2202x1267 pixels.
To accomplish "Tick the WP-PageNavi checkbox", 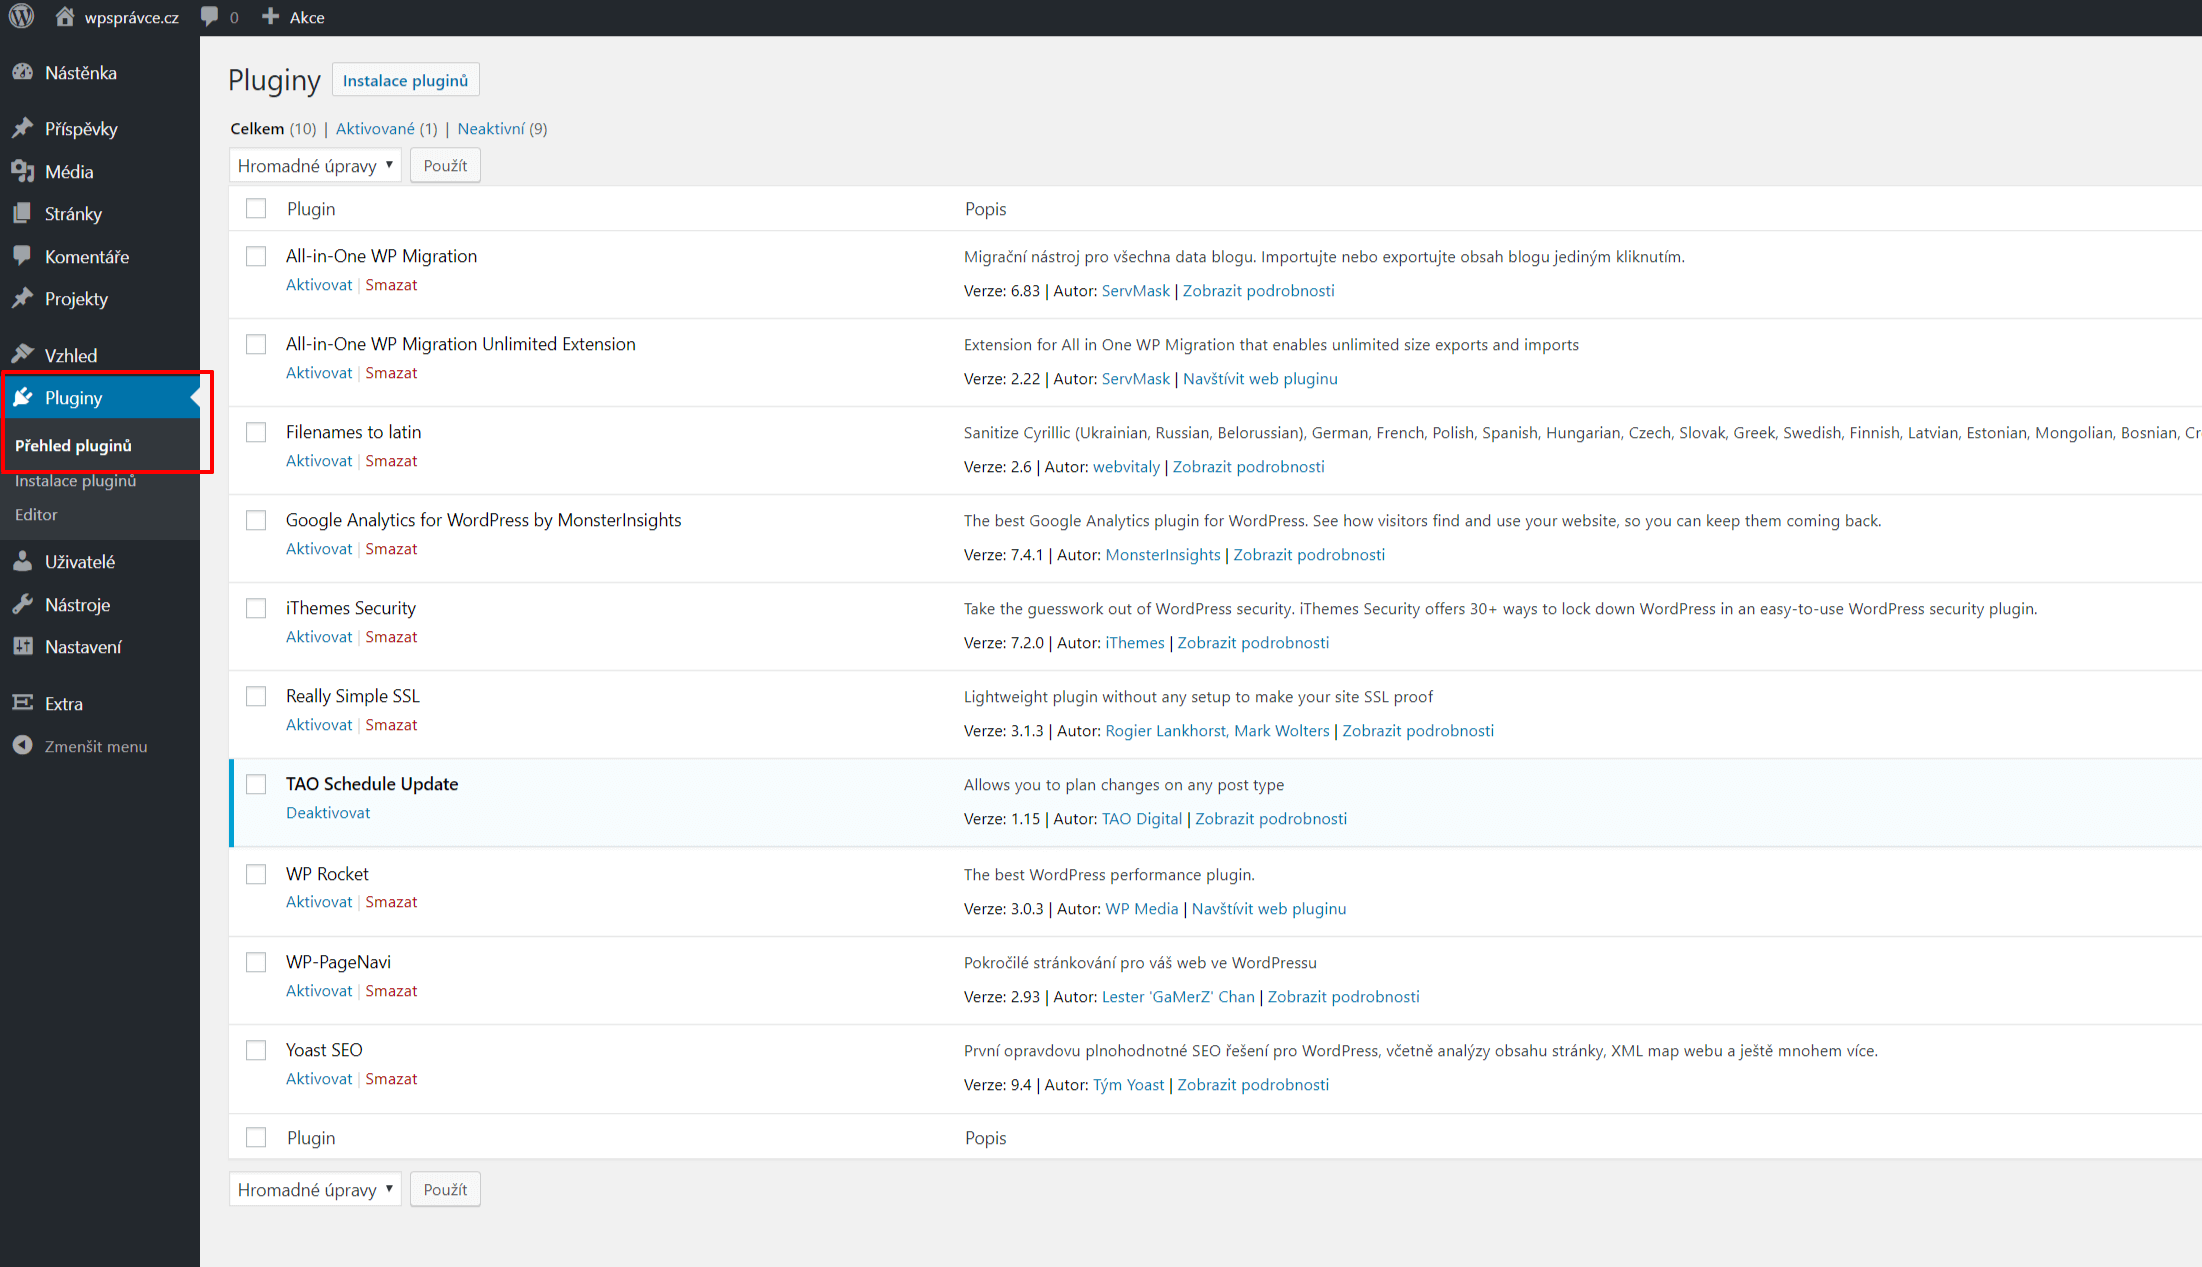I will (x=256, y=962).
